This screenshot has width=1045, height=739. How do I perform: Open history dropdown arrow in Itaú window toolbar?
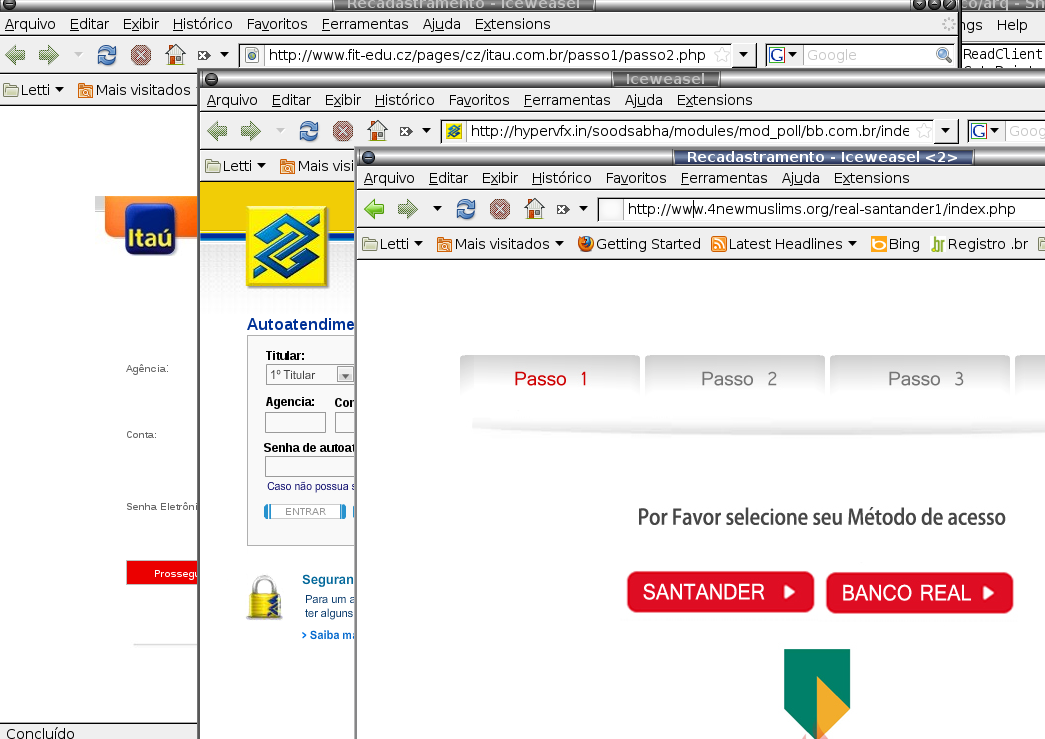[78, 55]
